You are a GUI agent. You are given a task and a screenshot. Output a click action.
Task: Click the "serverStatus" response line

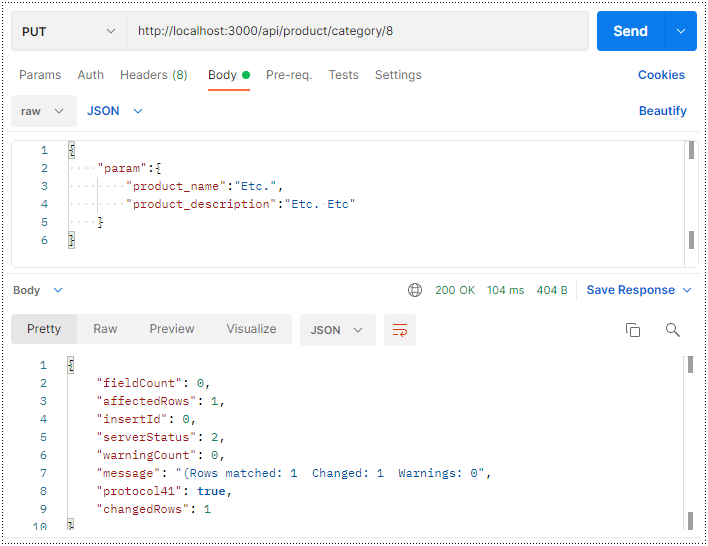point(161,438)
